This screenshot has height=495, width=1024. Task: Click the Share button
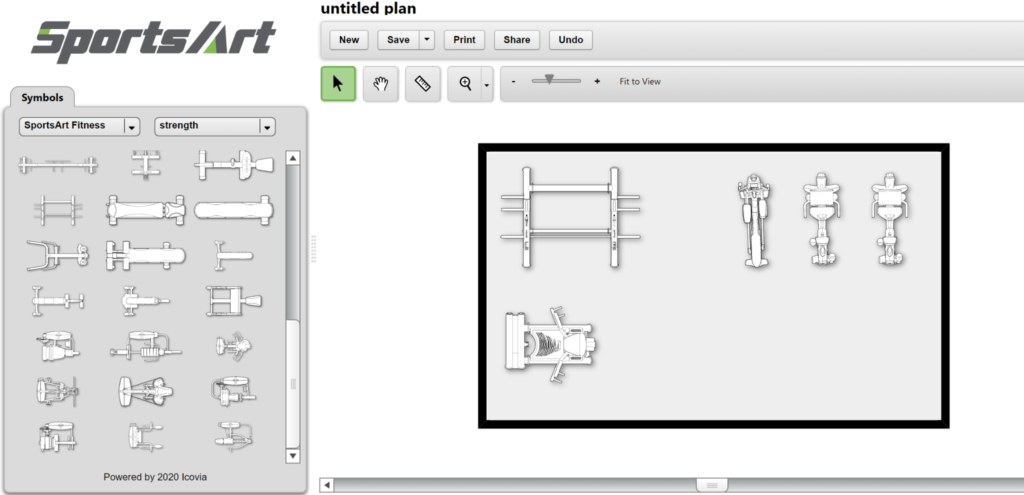point(517,40)
